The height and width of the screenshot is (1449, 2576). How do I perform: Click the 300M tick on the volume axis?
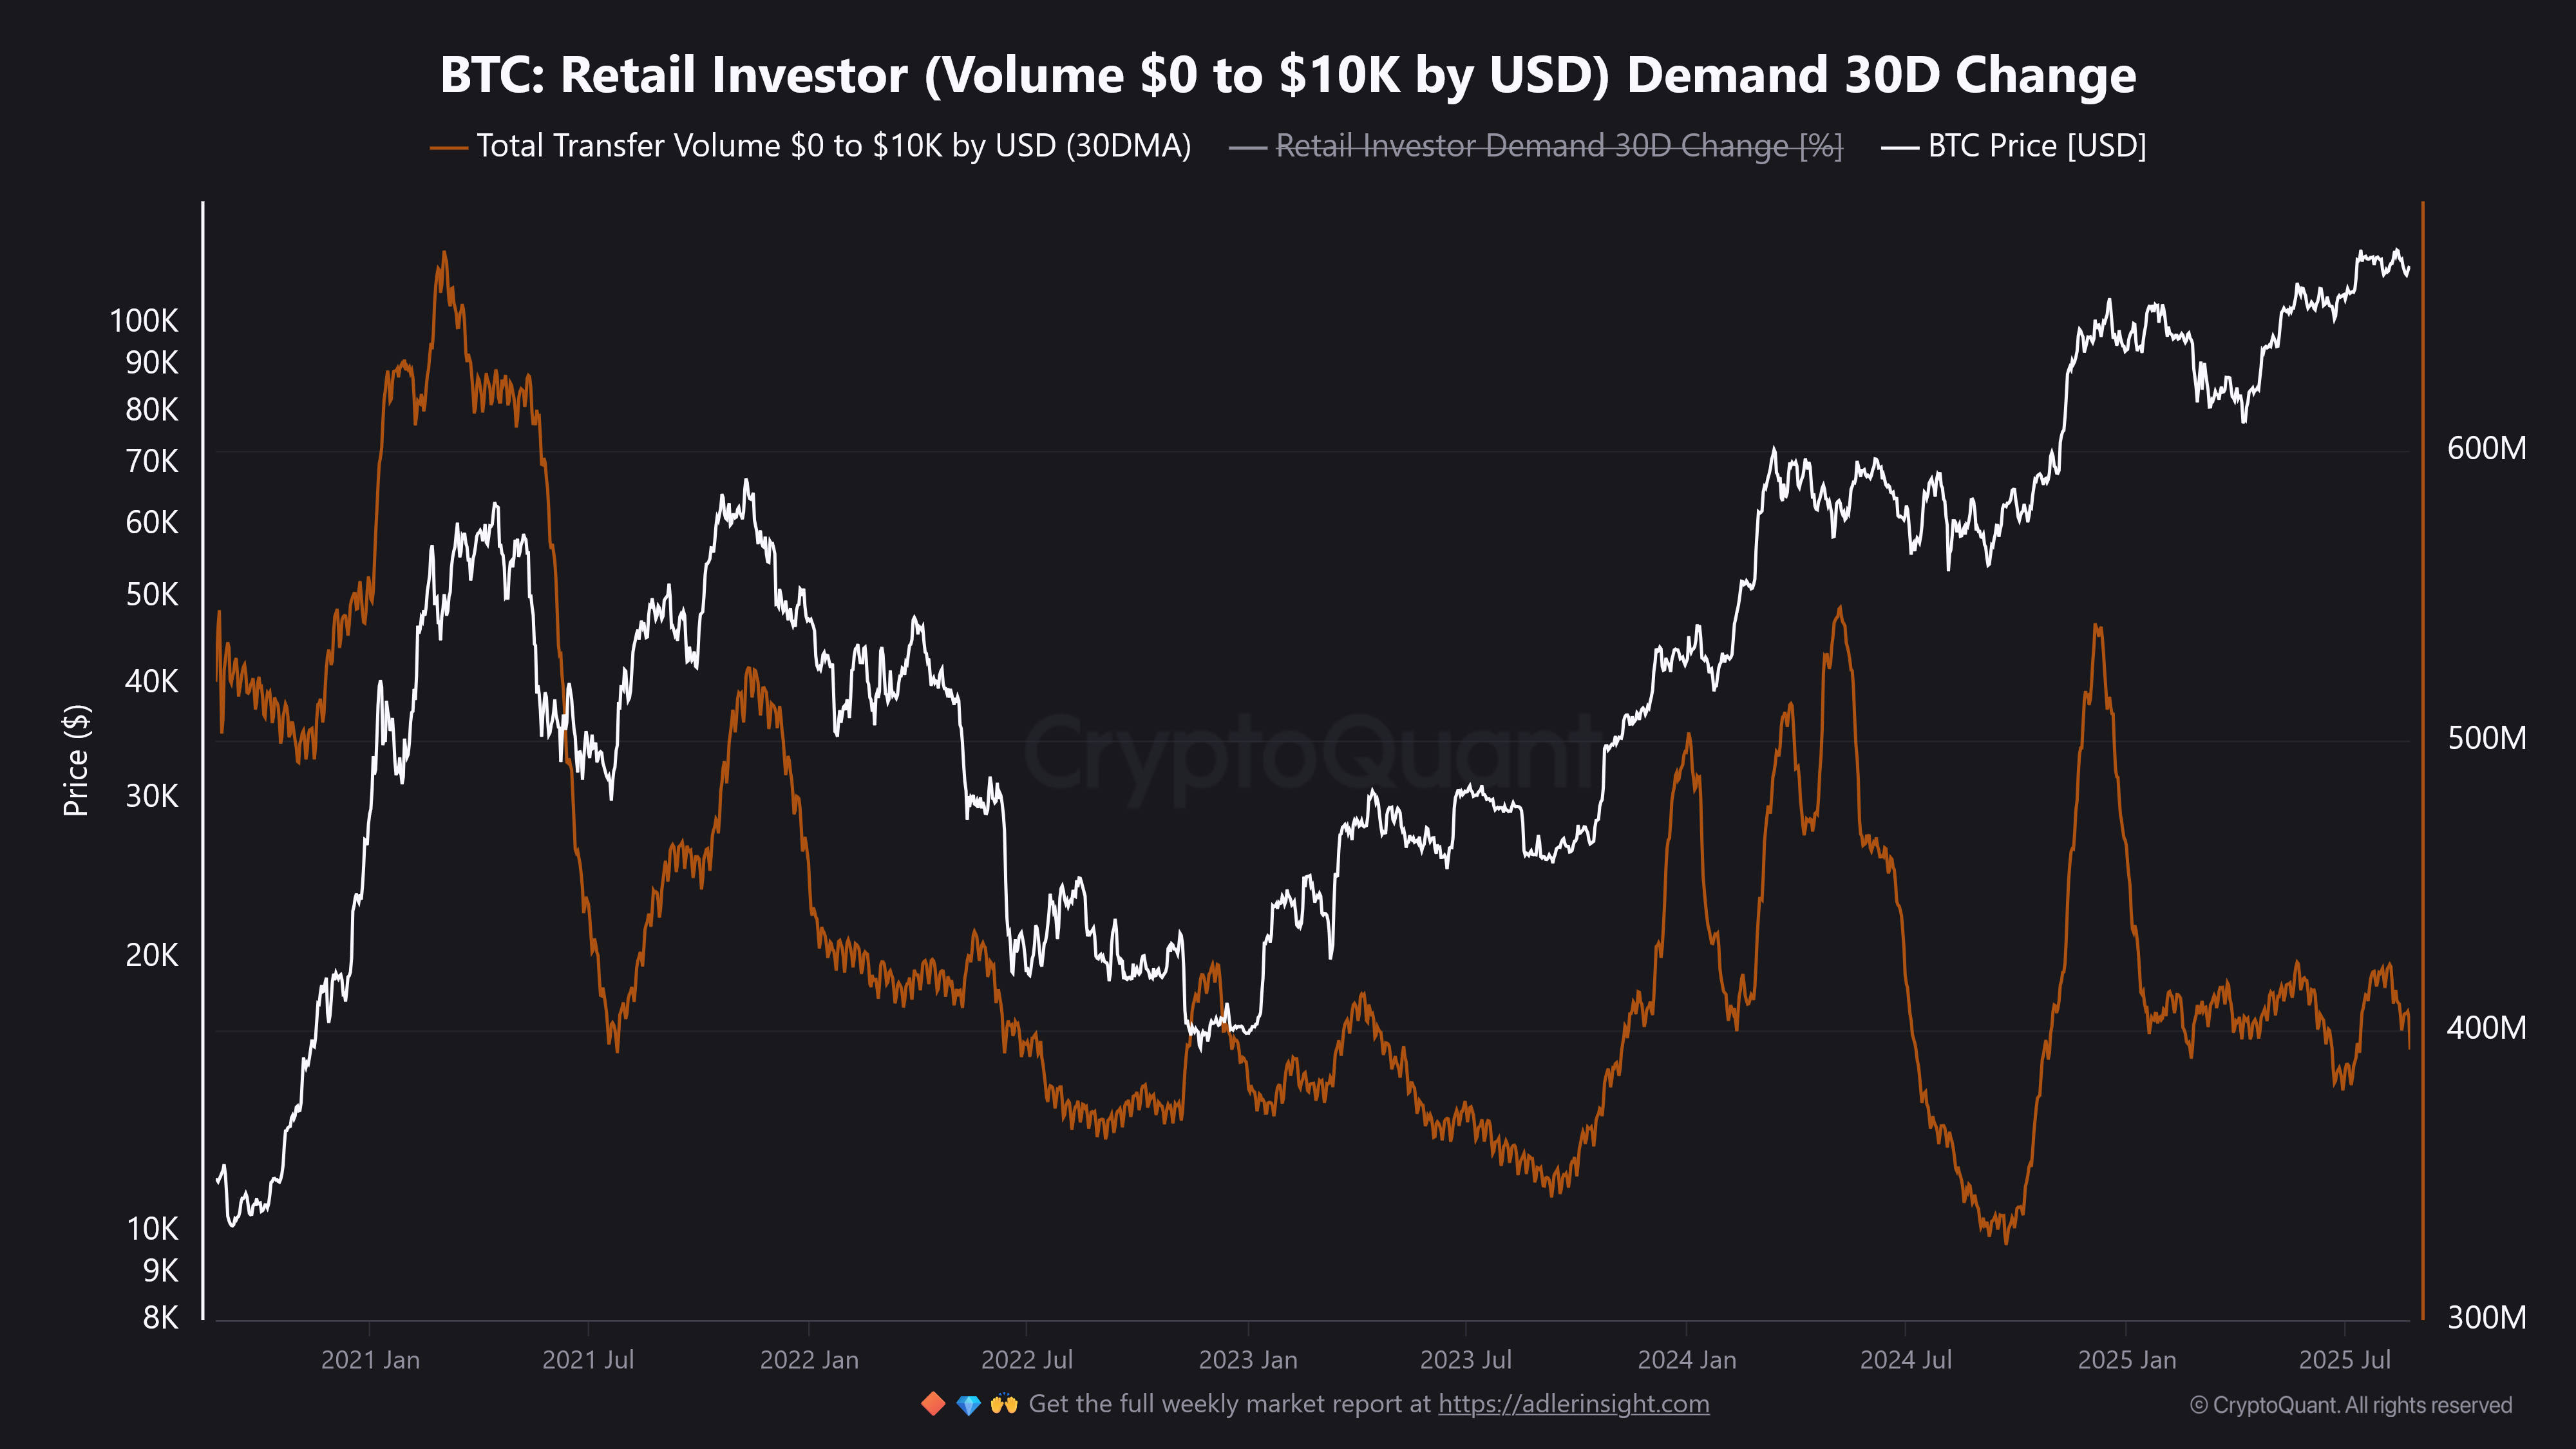point(2487,1318)
